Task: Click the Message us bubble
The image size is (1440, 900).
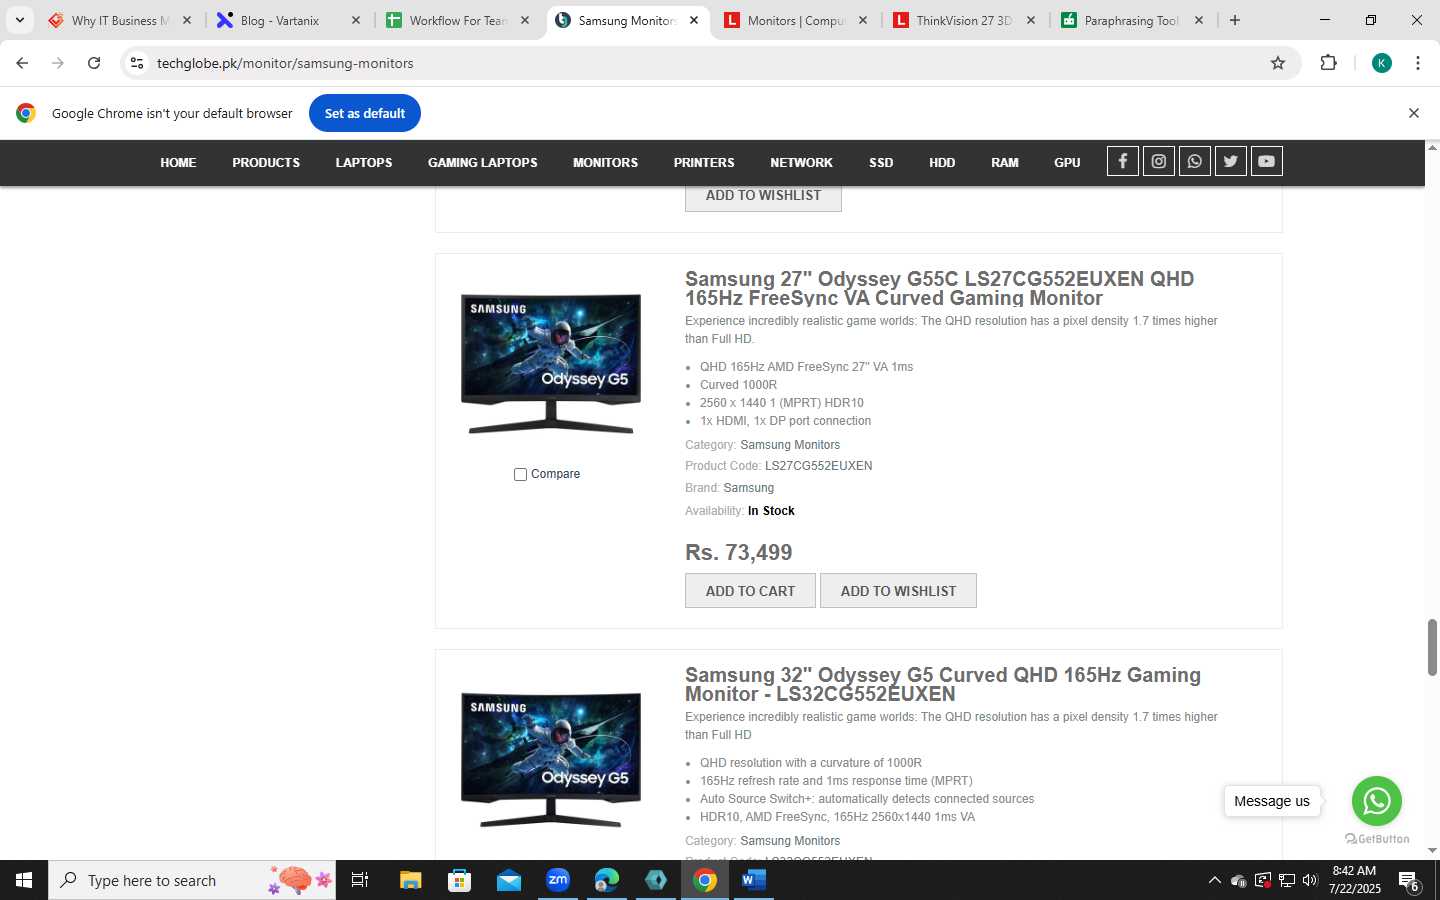Action: tap(1272, 801)
